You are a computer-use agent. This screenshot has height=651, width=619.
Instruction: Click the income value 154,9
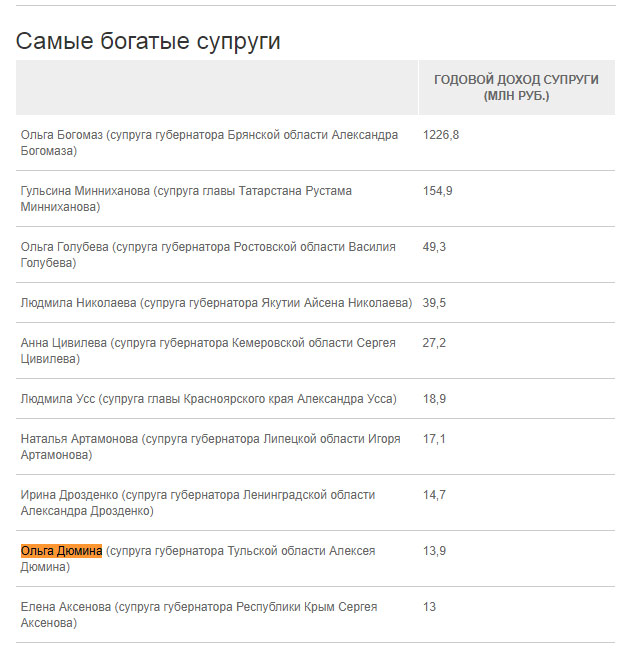point(438,191)
